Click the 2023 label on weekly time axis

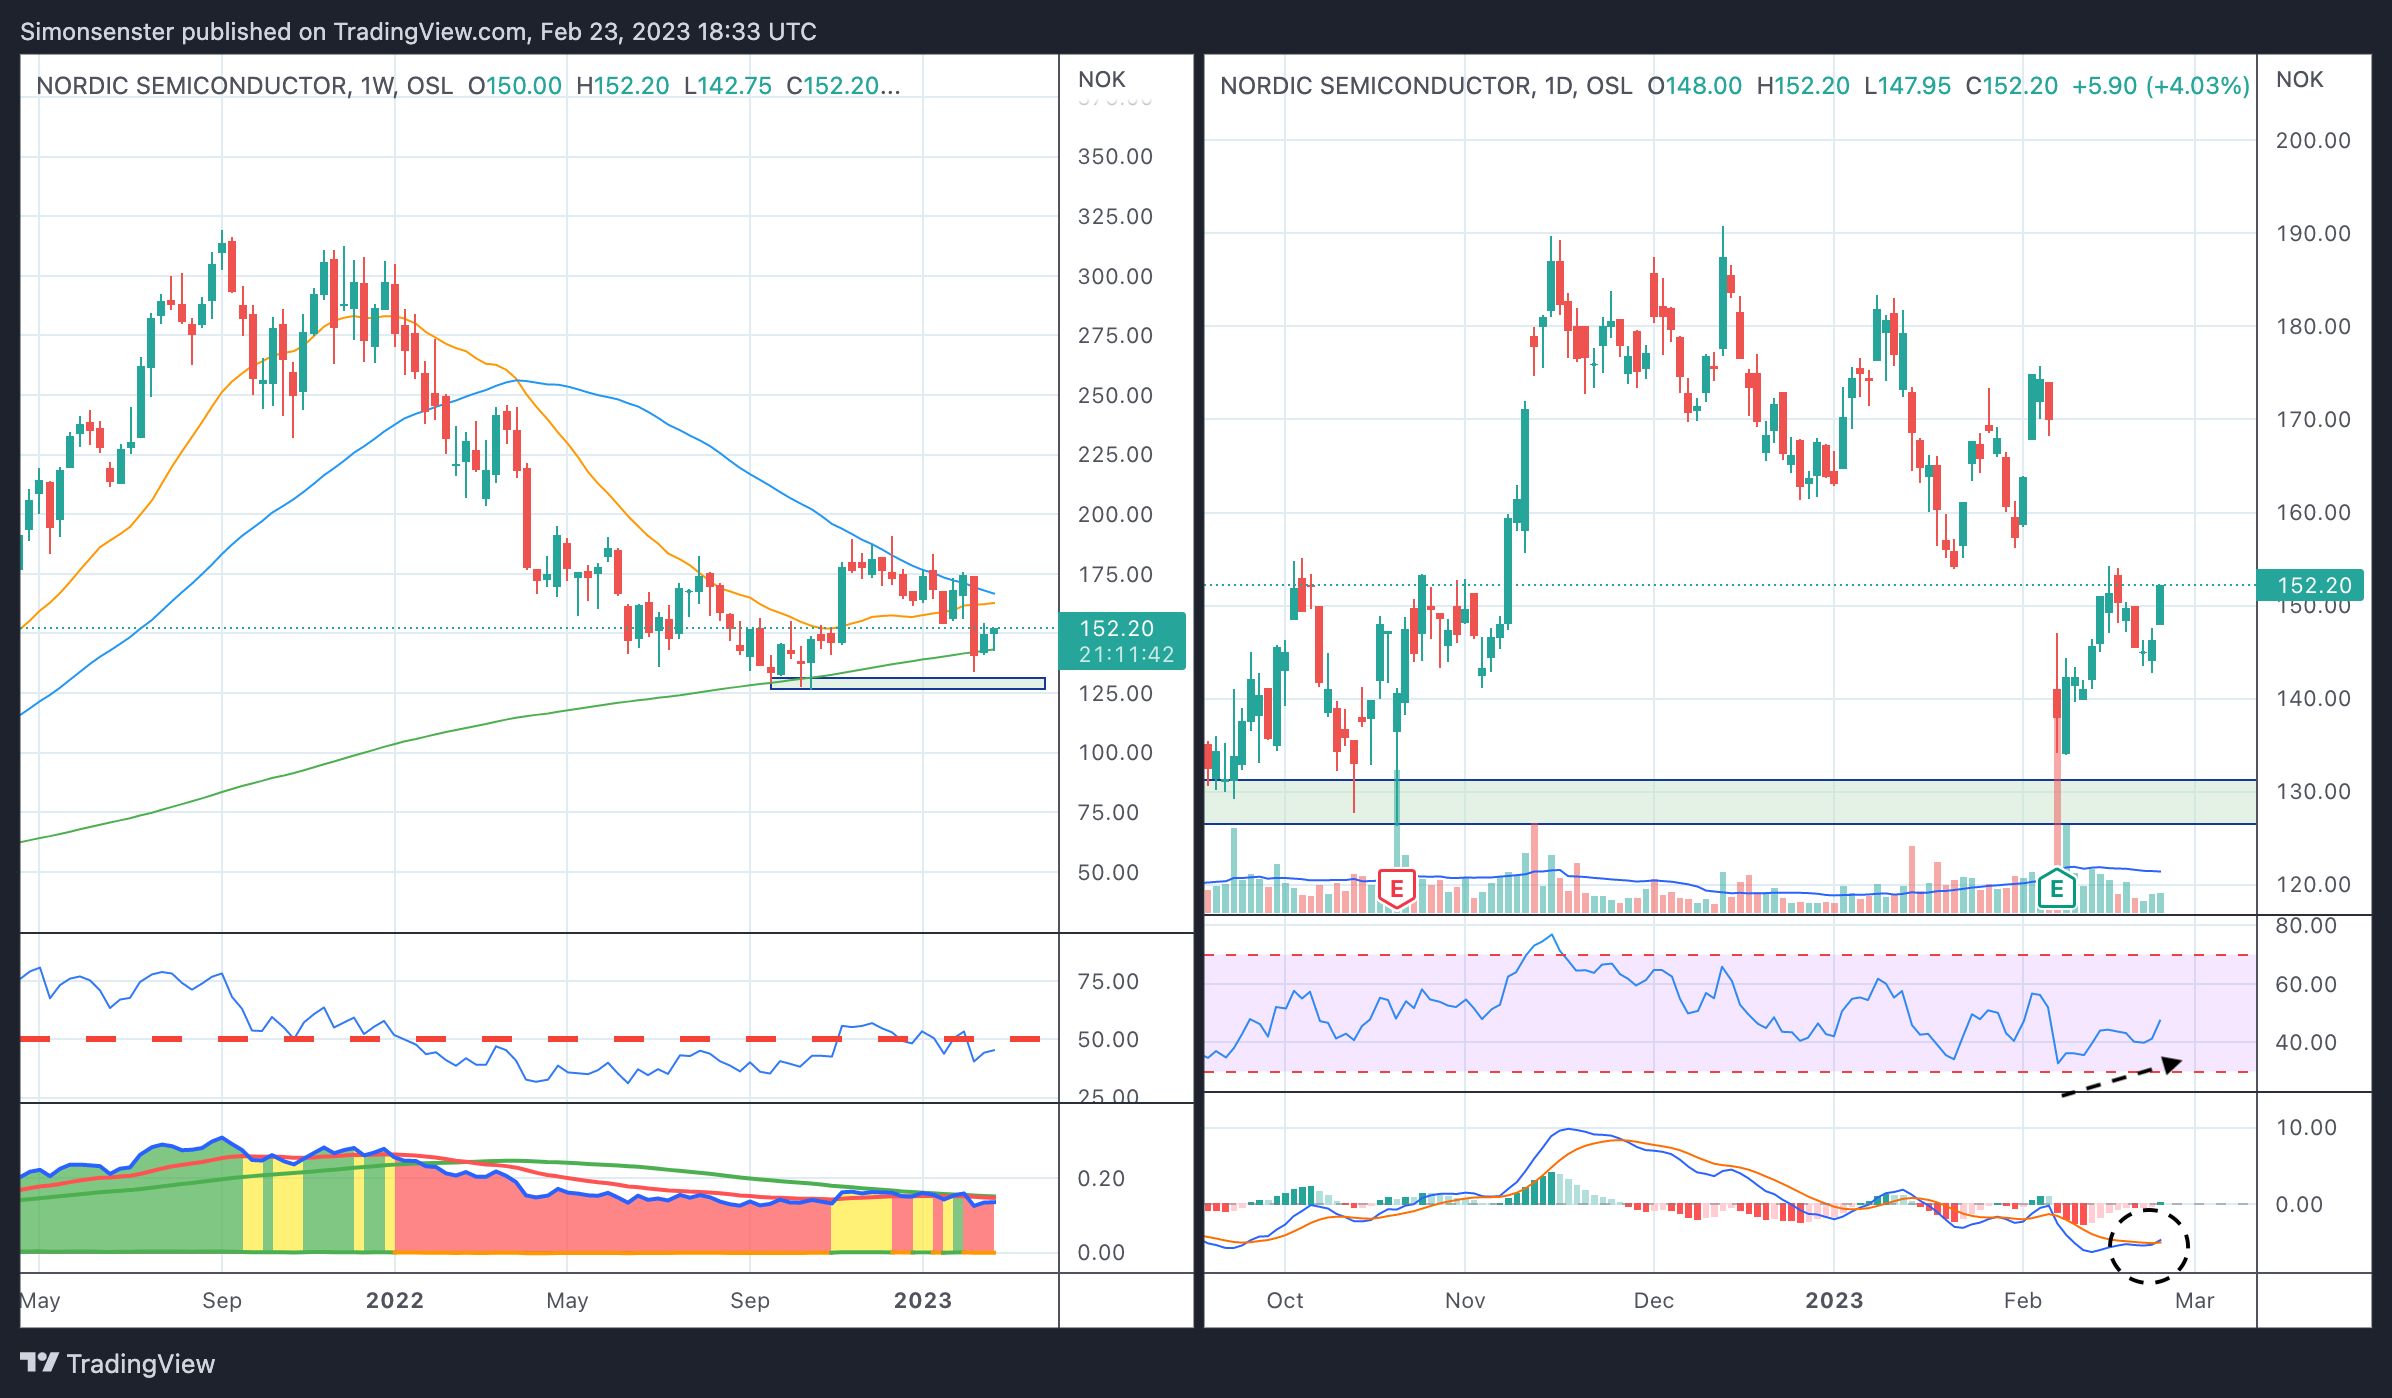pyautogui.click(x=922, y=1300)
